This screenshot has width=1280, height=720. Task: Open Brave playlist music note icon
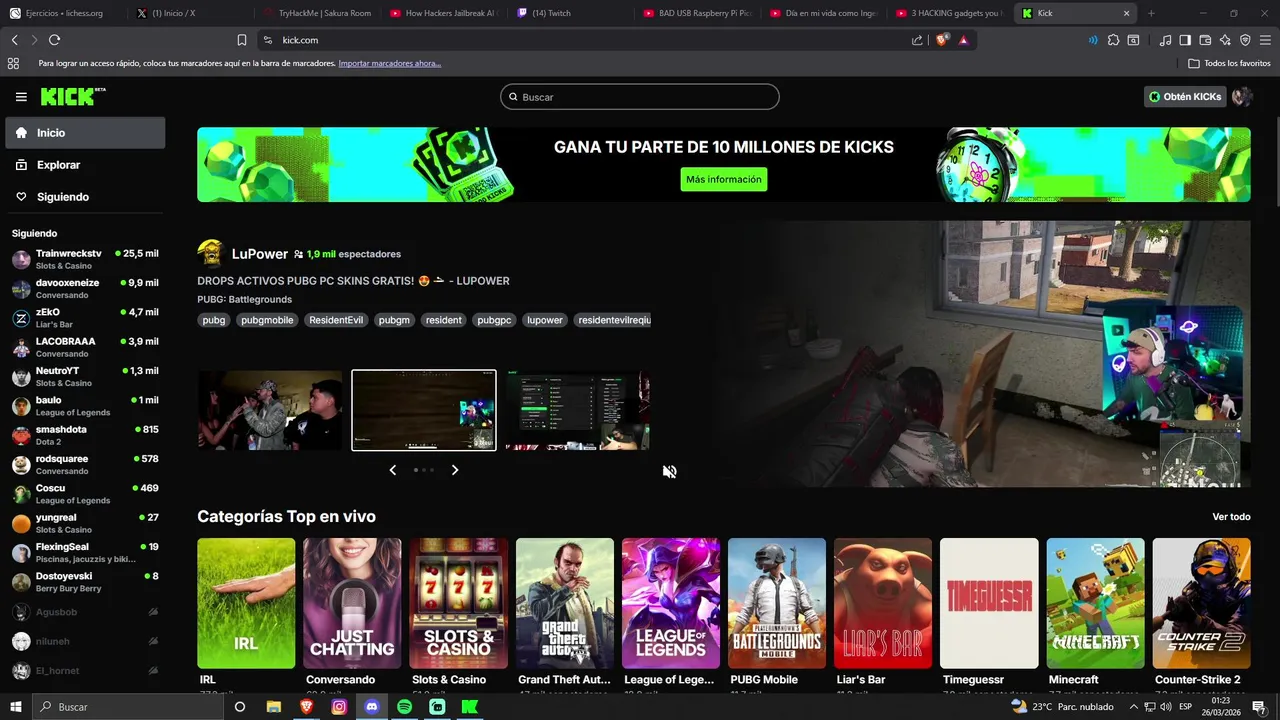tap(1165, 40)
